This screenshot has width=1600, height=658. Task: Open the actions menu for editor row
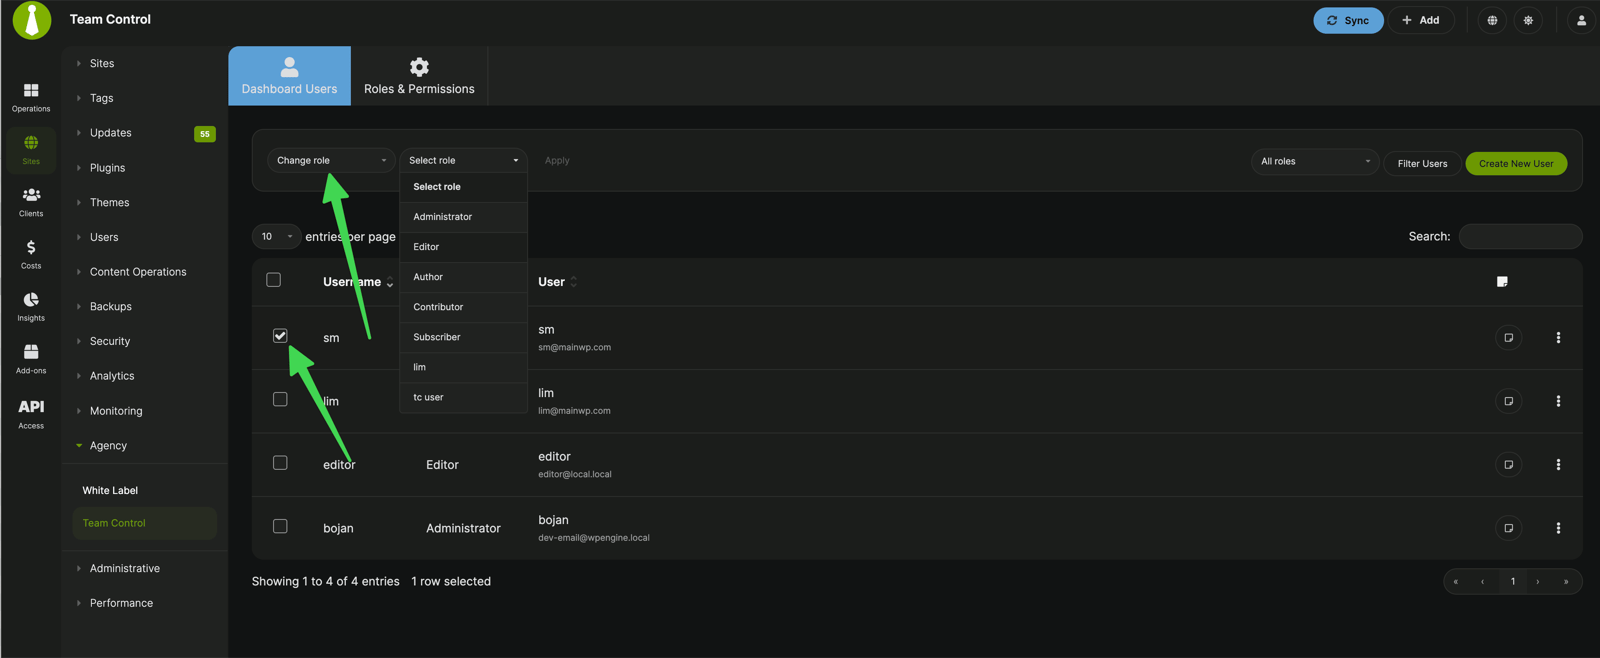[1558, 465]
